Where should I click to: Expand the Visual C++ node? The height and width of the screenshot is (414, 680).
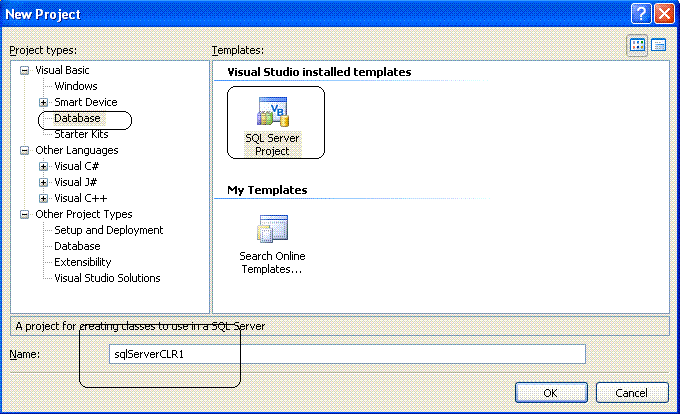(x=43, y=199)
